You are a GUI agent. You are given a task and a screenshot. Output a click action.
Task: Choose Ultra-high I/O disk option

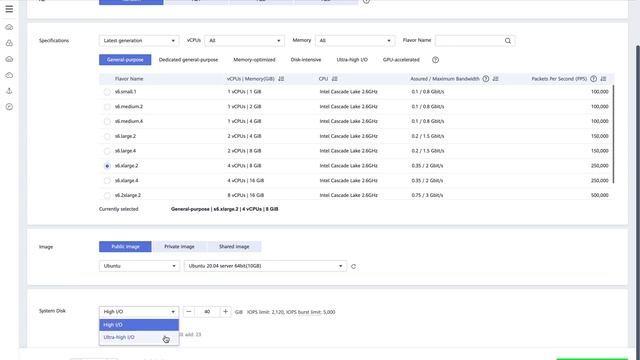(x=139, y=338)
